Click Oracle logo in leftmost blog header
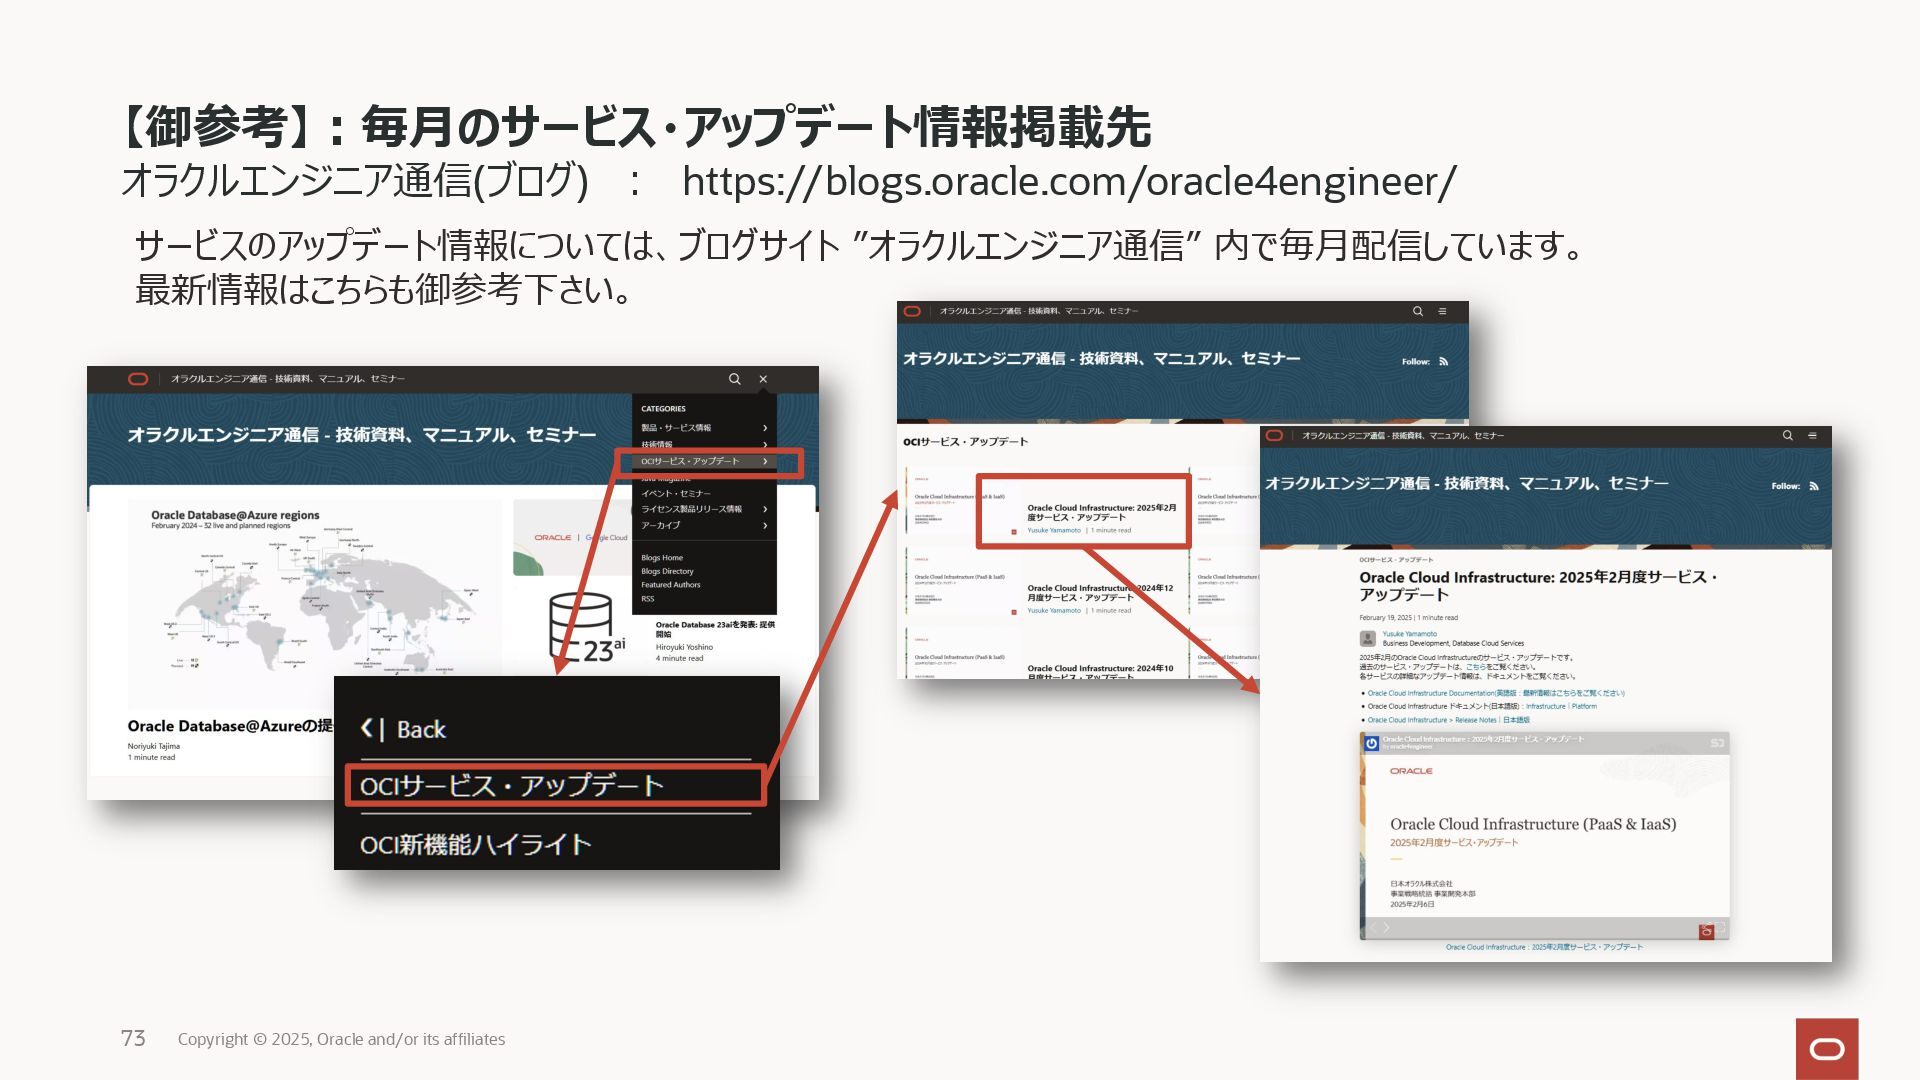Screen dimensions: 1920x1080 pos(138,379)
